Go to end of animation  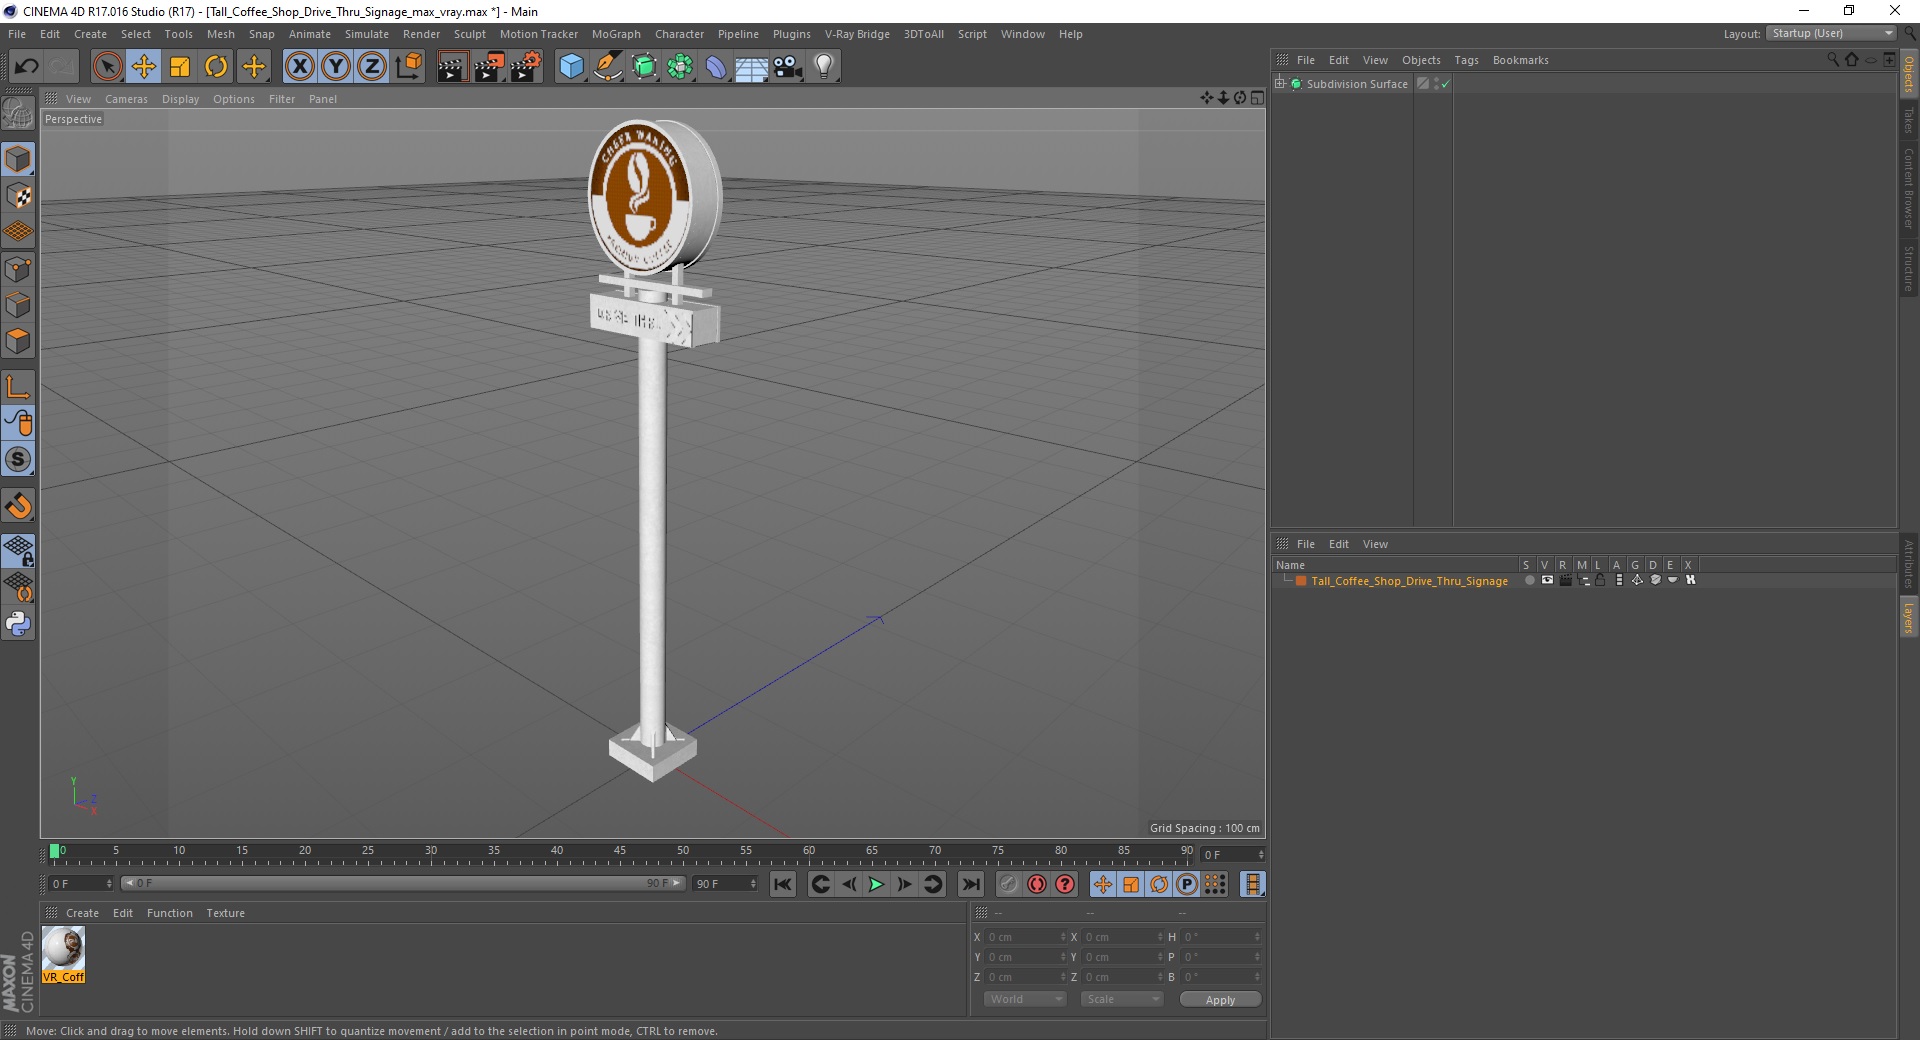pos(970,884)
